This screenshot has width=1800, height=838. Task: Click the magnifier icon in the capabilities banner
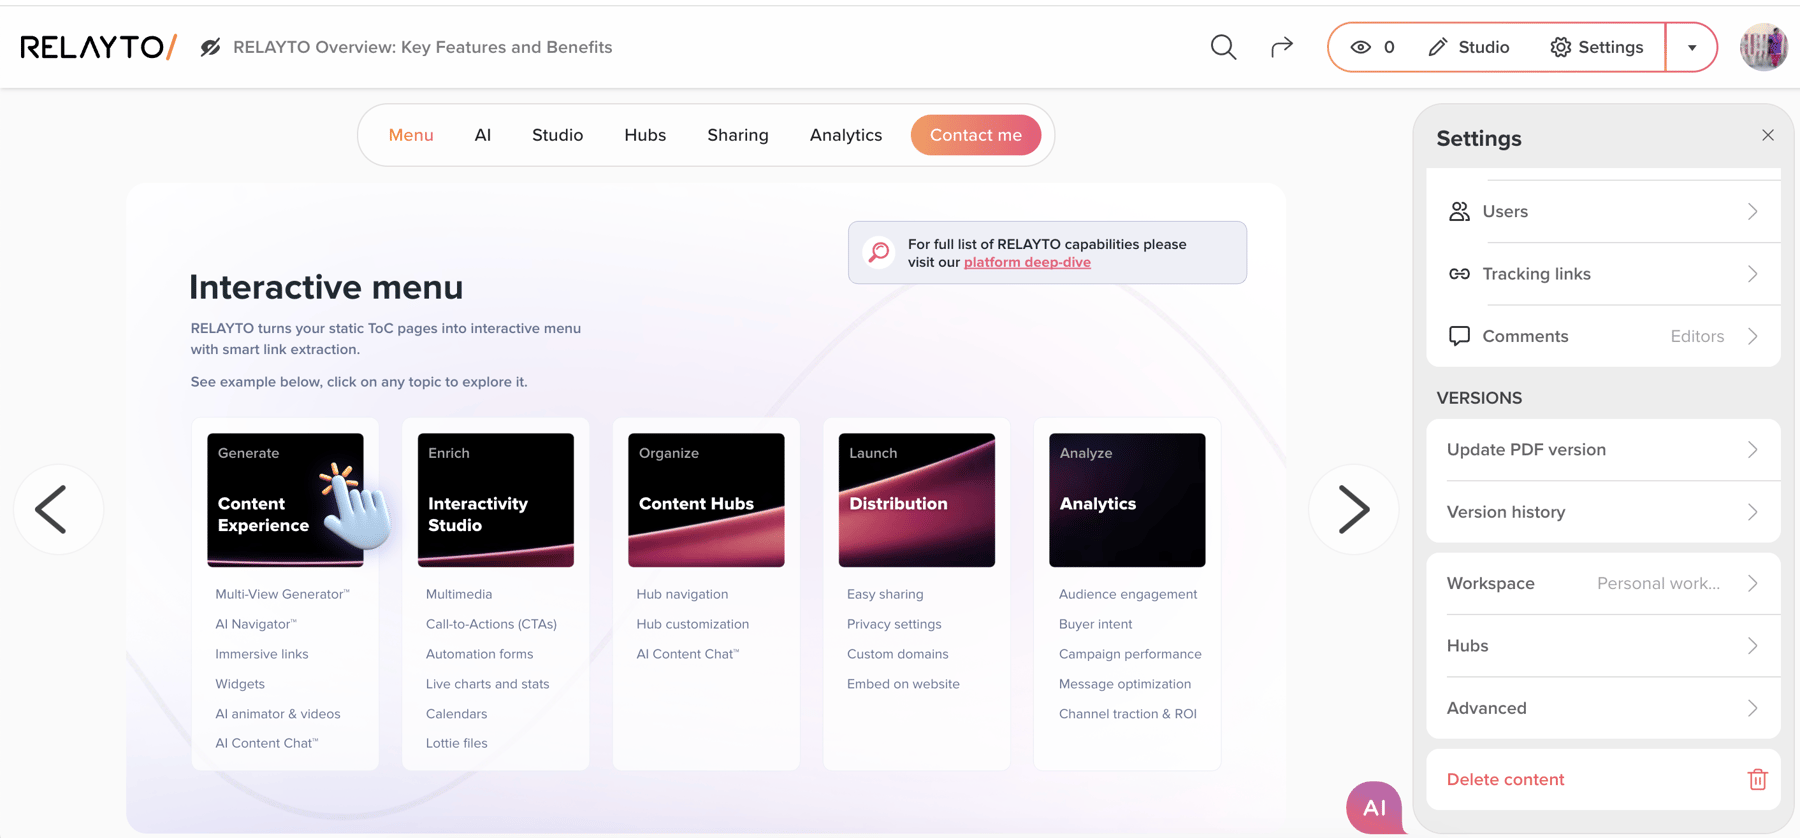(879, 252)
